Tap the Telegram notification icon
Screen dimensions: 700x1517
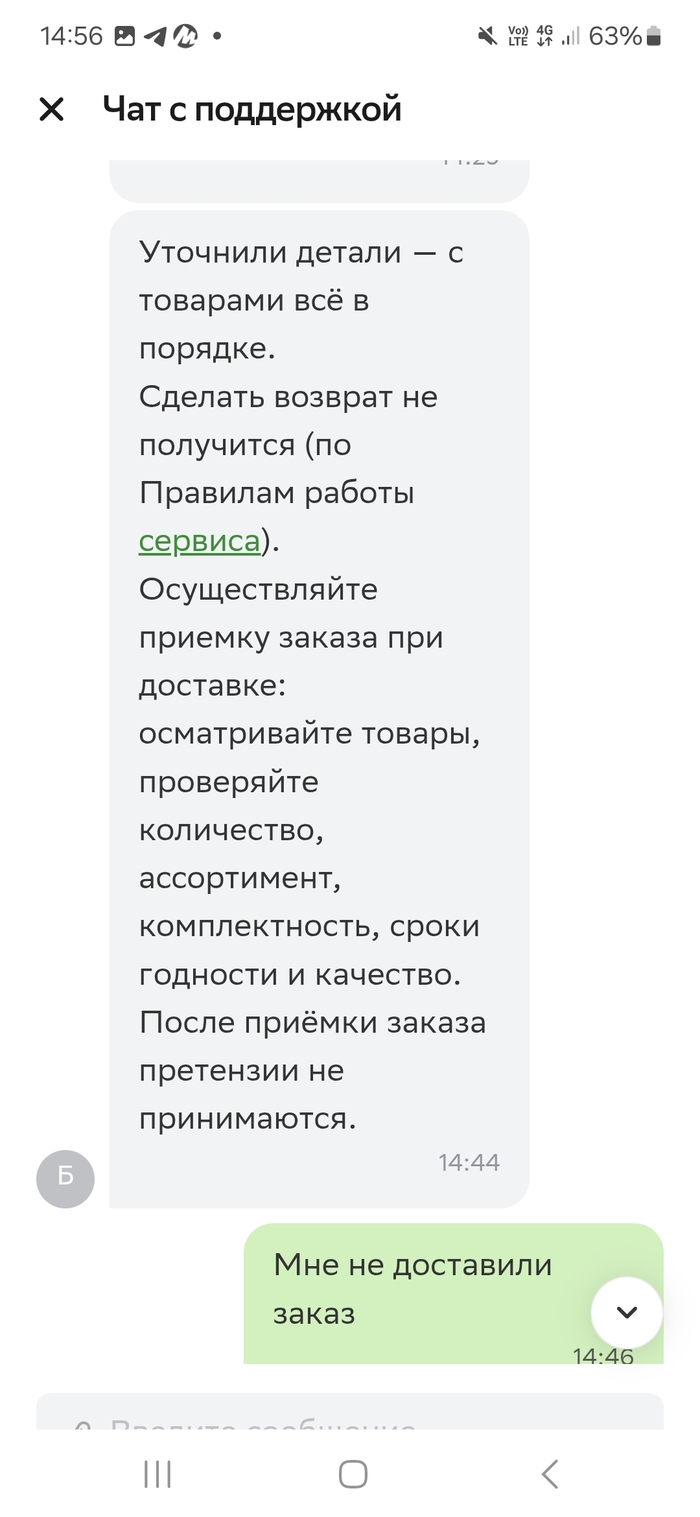pyautogui.click(x=155, y=37)
